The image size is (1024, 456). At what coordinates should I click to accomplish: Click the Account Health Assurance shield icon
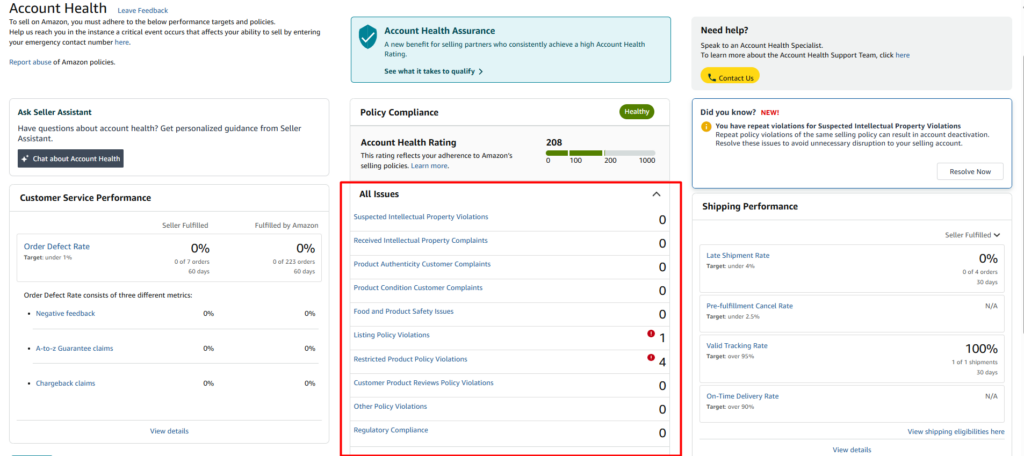(x=368, y=37)
